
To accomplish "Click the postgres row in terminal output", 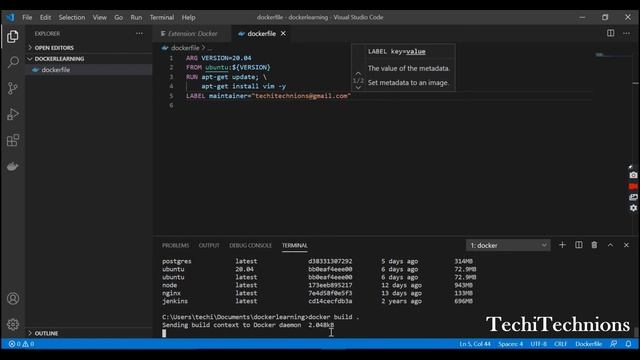I will pyautogui.click(x=318, y=261).
